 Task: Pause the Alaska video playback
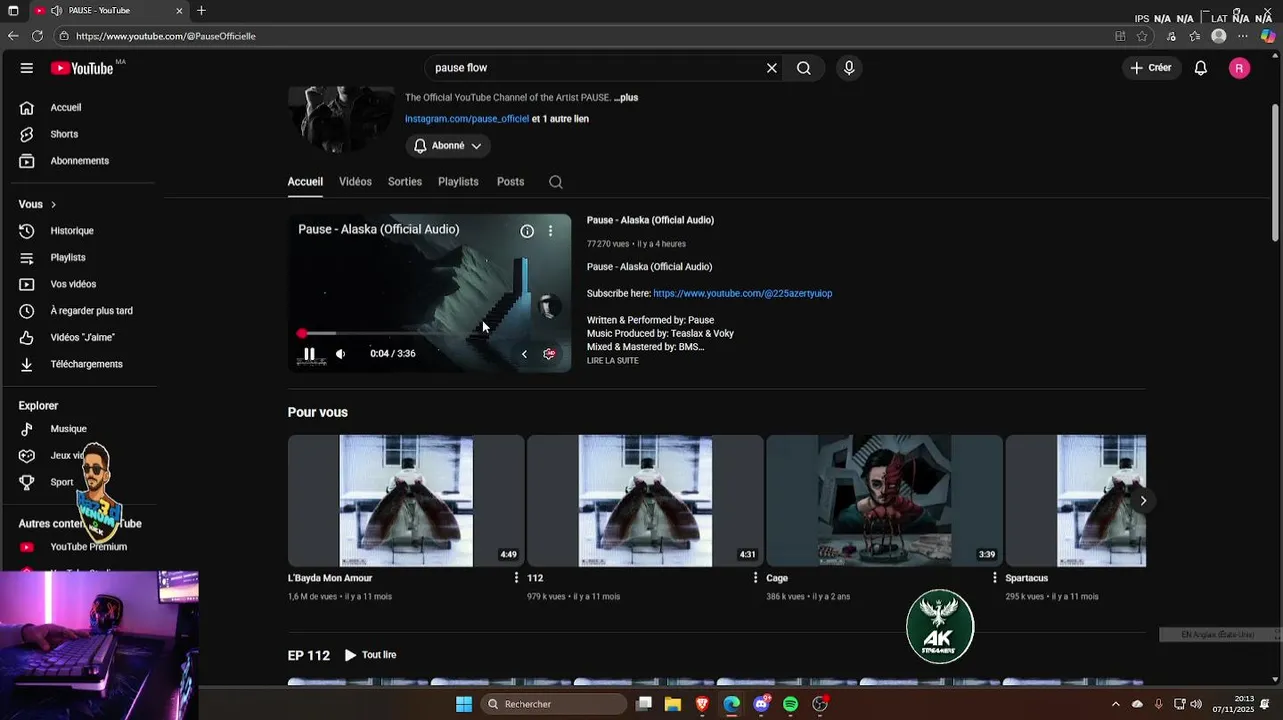tap(309, 354)
